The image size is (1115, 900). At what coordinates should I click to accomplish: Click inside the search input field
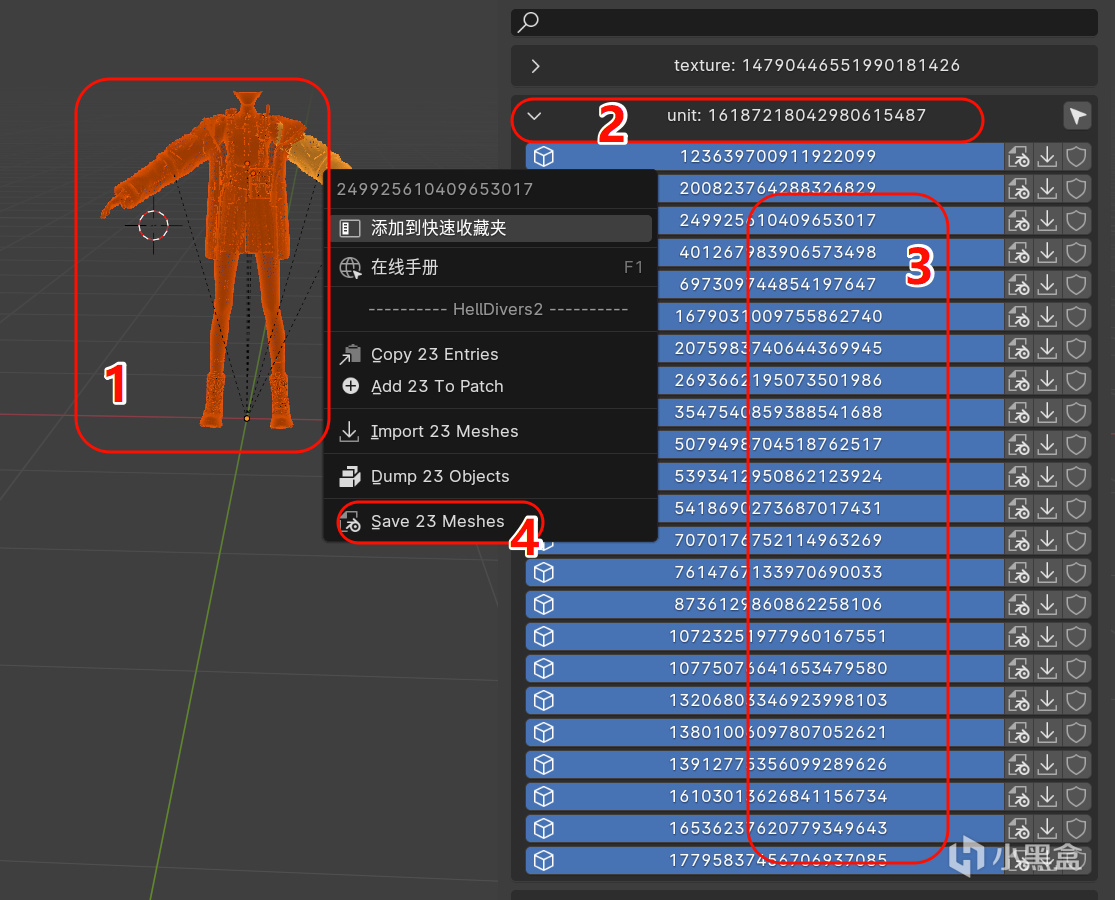click(804, 23)
